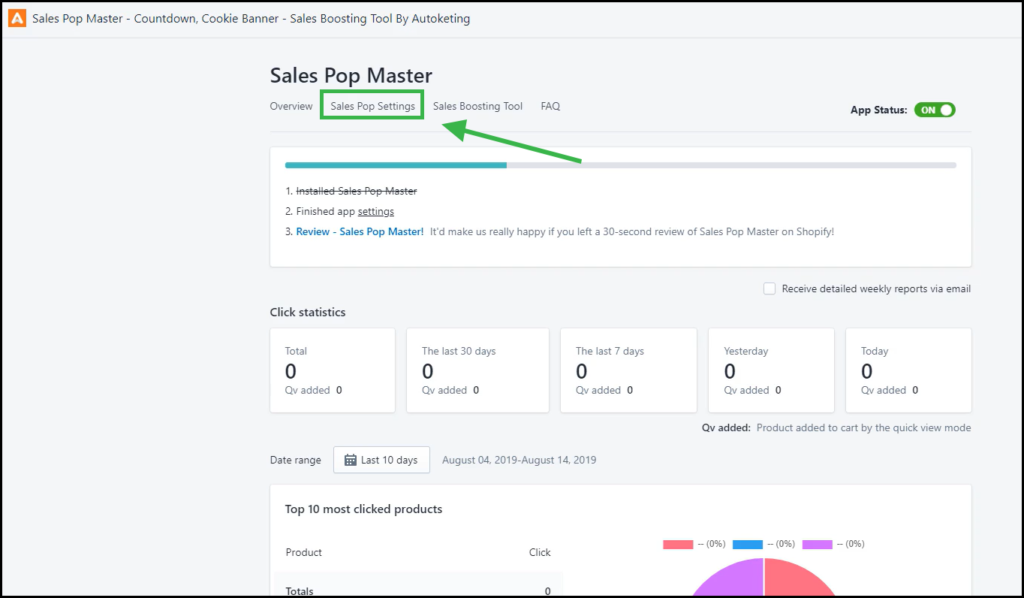The width and height of the screenshot is (1024, 598).
Task: Click the blue pie chart legend swatch
Action: click(748, 544)
